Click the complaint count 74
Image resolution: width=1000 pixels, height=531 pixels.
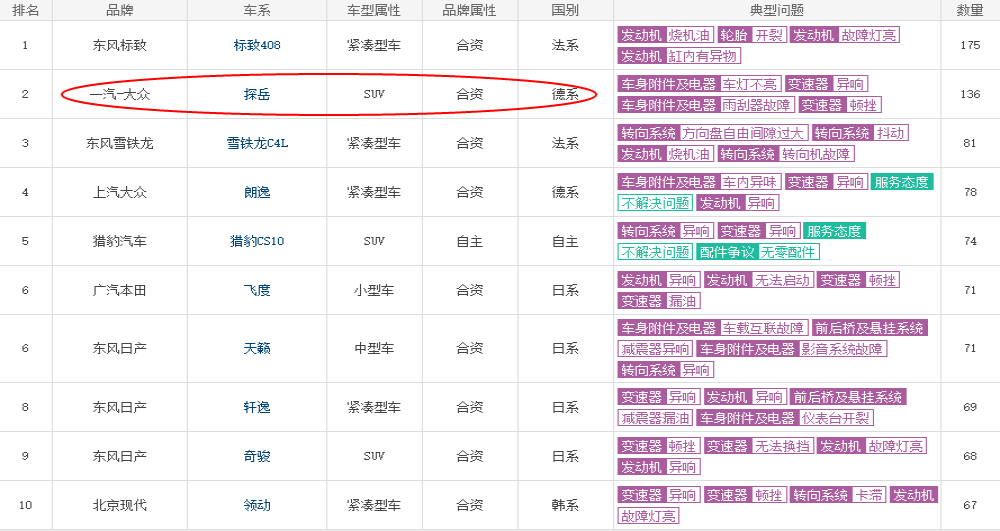click(x=970, y=242)
